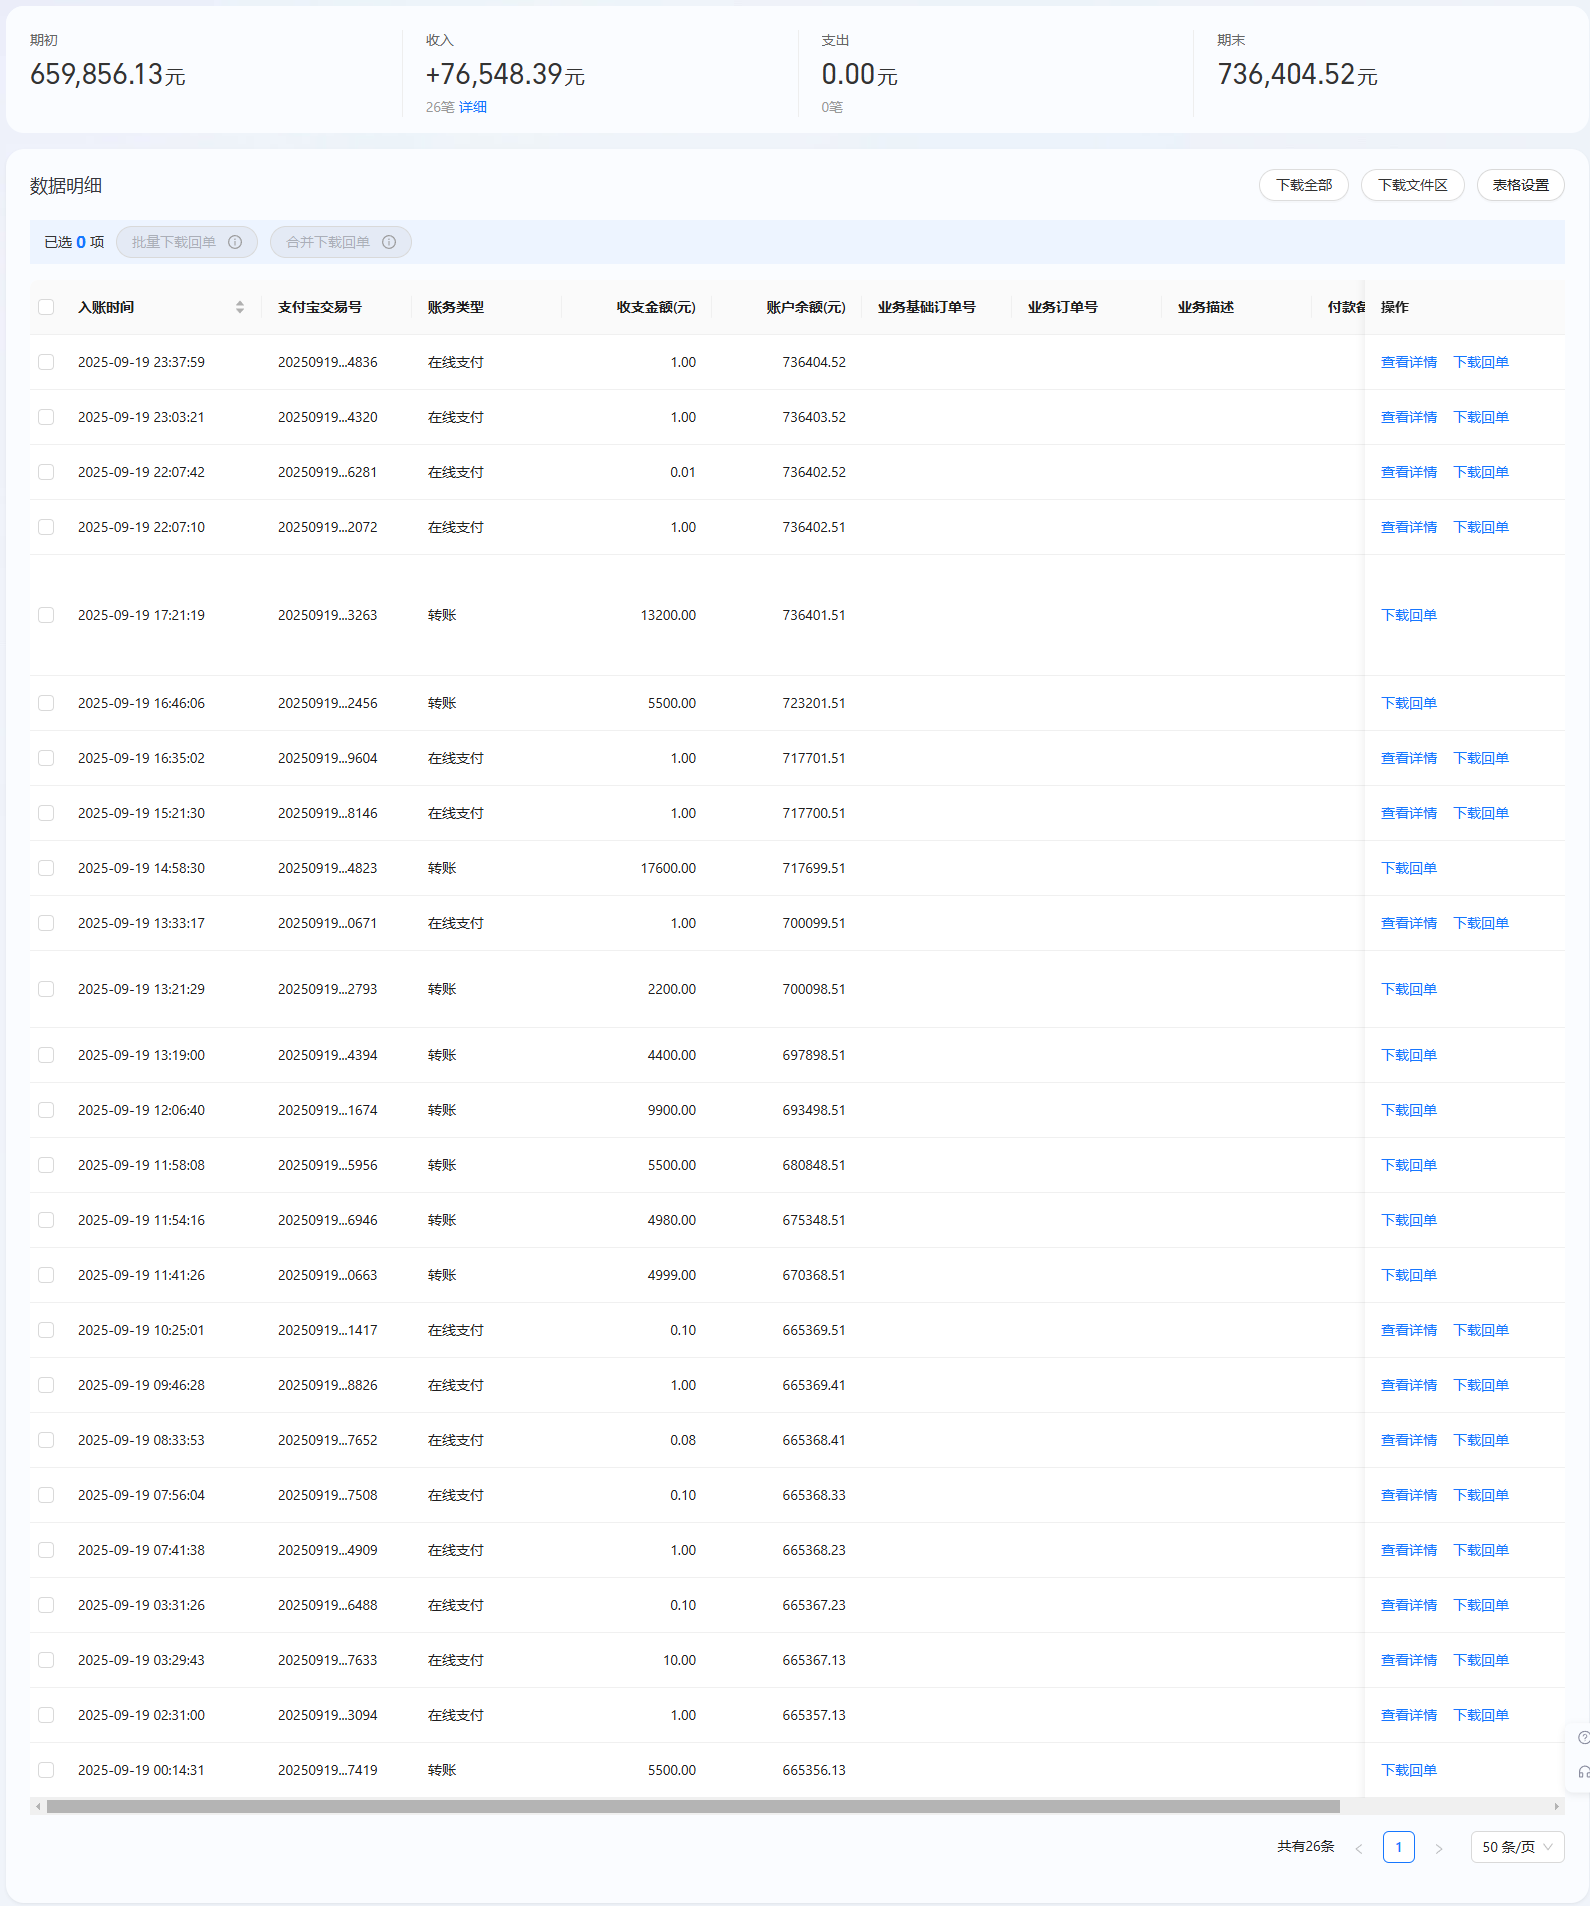Open 表格设置 table settings
Viewport: 1590px width, 1906px height.
(1520, 185)
